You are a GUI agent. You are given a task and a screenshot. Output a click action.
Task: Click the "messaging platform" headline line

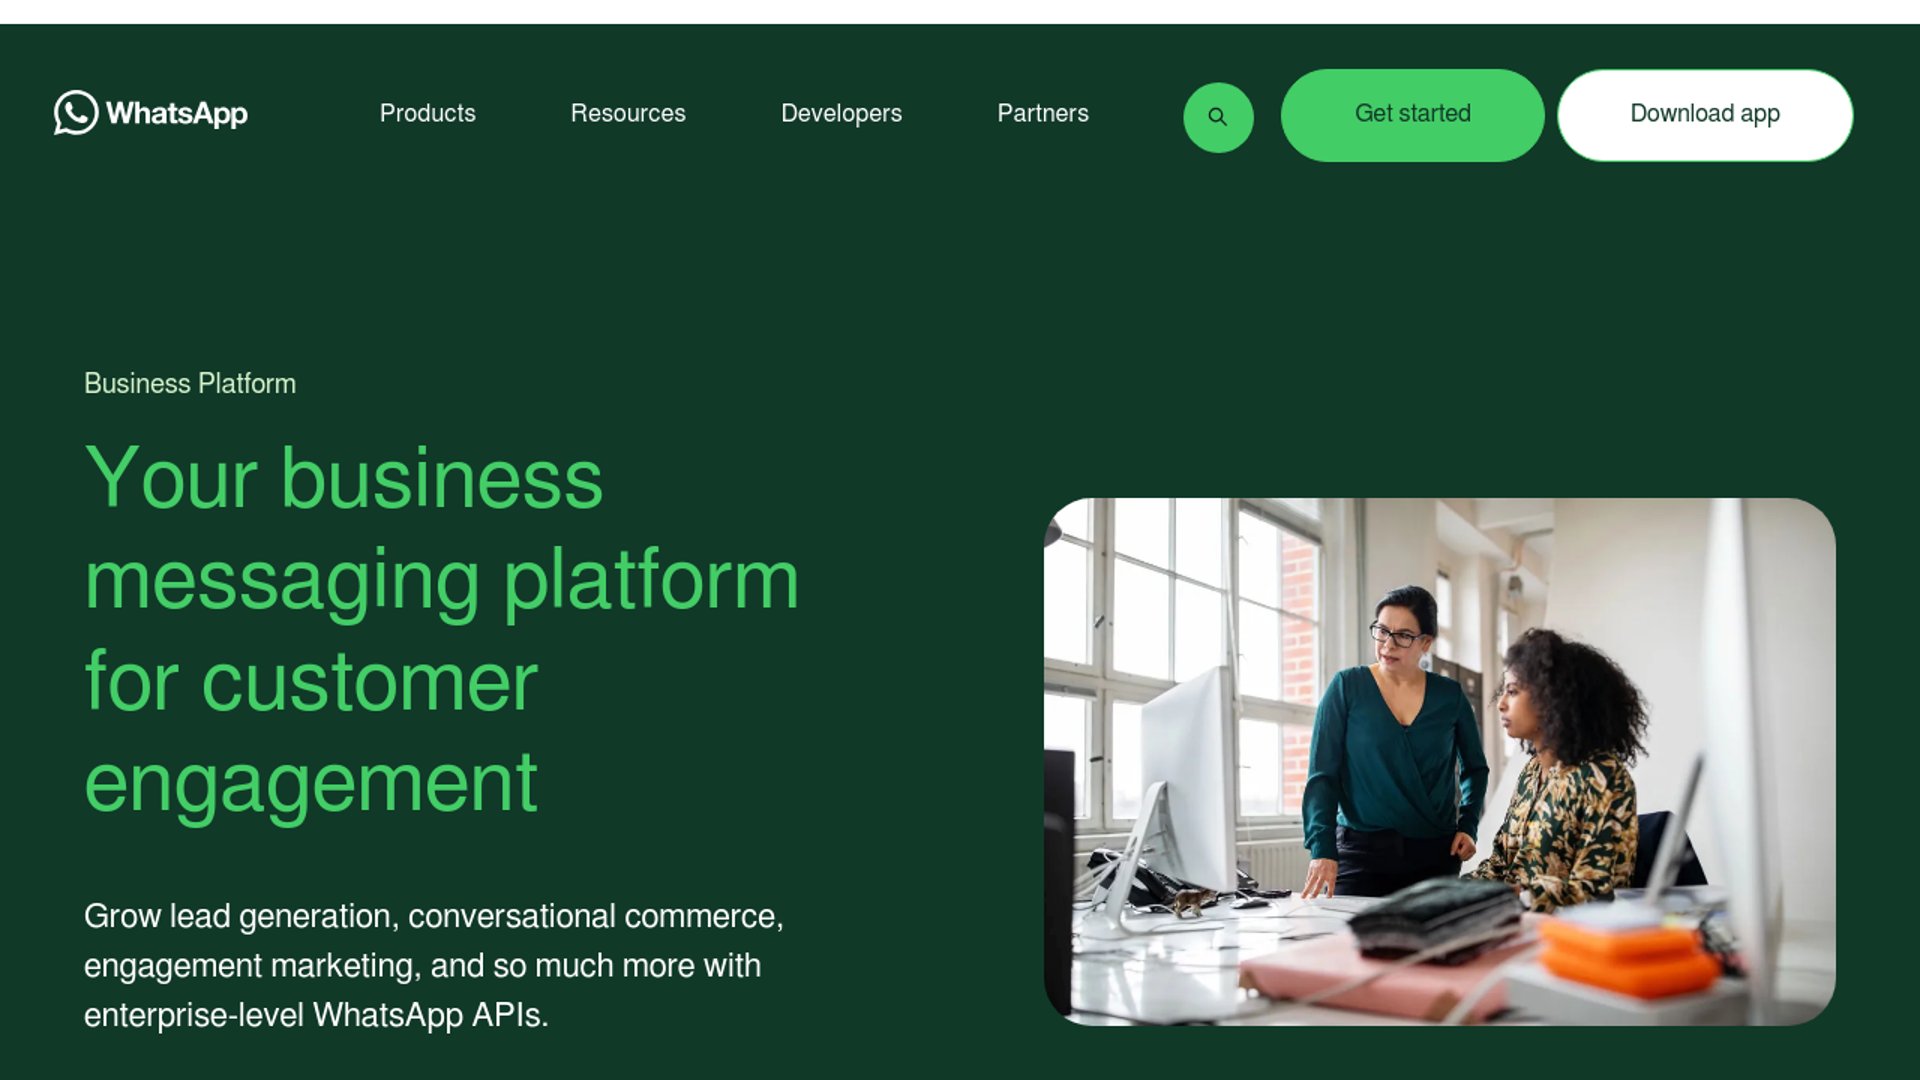point(441,581)
